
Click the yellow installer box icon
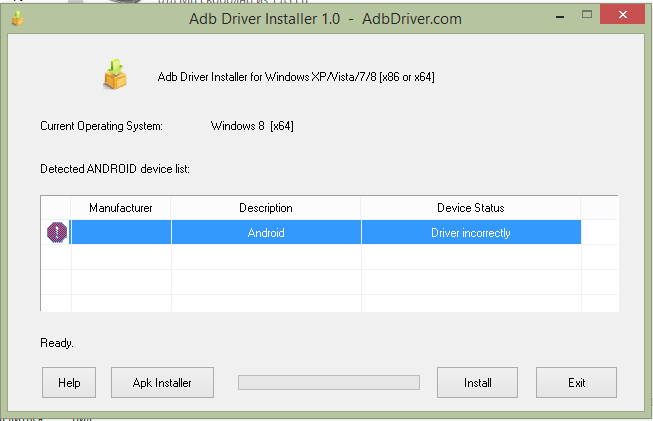(117, 77)
